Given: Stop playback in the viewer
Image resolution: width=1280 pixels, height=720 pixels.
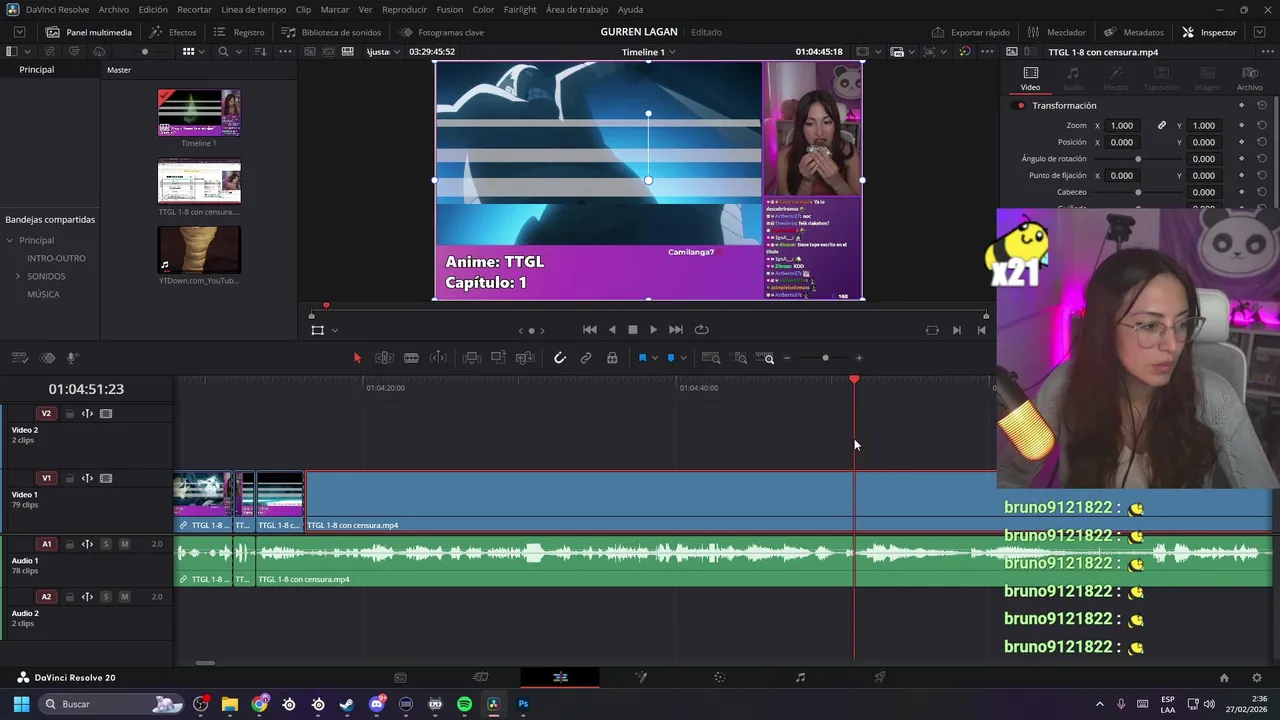Looking at the screenshot, I should tap(632, 330).
